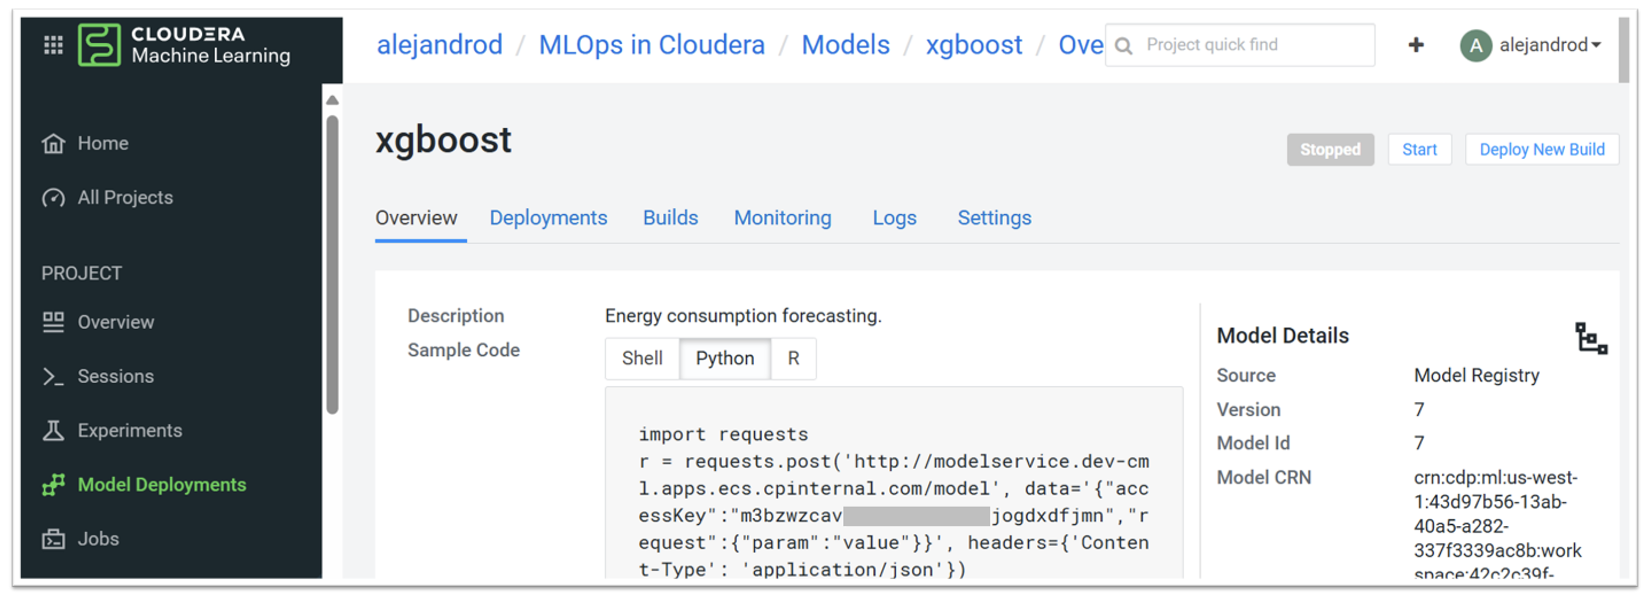1648x600 pixels.
Task: Switch to the Overview tab
Action: tap(416, 218)
